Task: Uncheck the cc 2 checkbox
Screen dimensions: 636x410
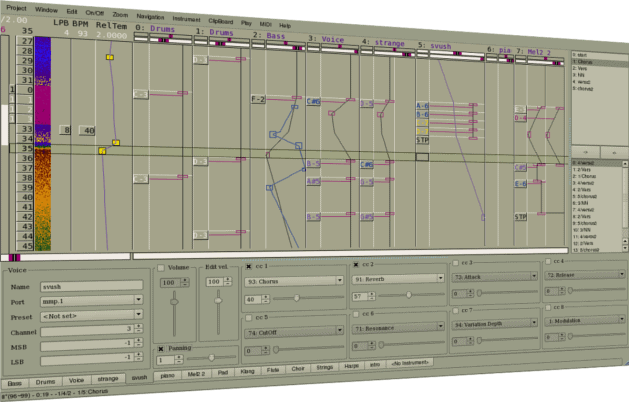Action: 356,264
